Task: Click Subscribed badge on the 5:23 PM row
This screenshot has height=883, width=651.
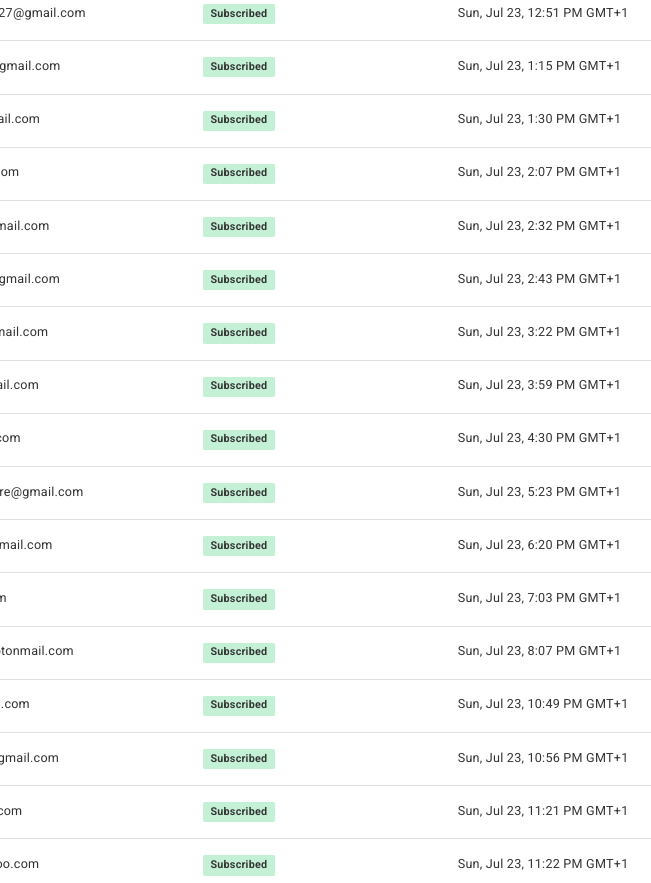Action: click(239, 492)
